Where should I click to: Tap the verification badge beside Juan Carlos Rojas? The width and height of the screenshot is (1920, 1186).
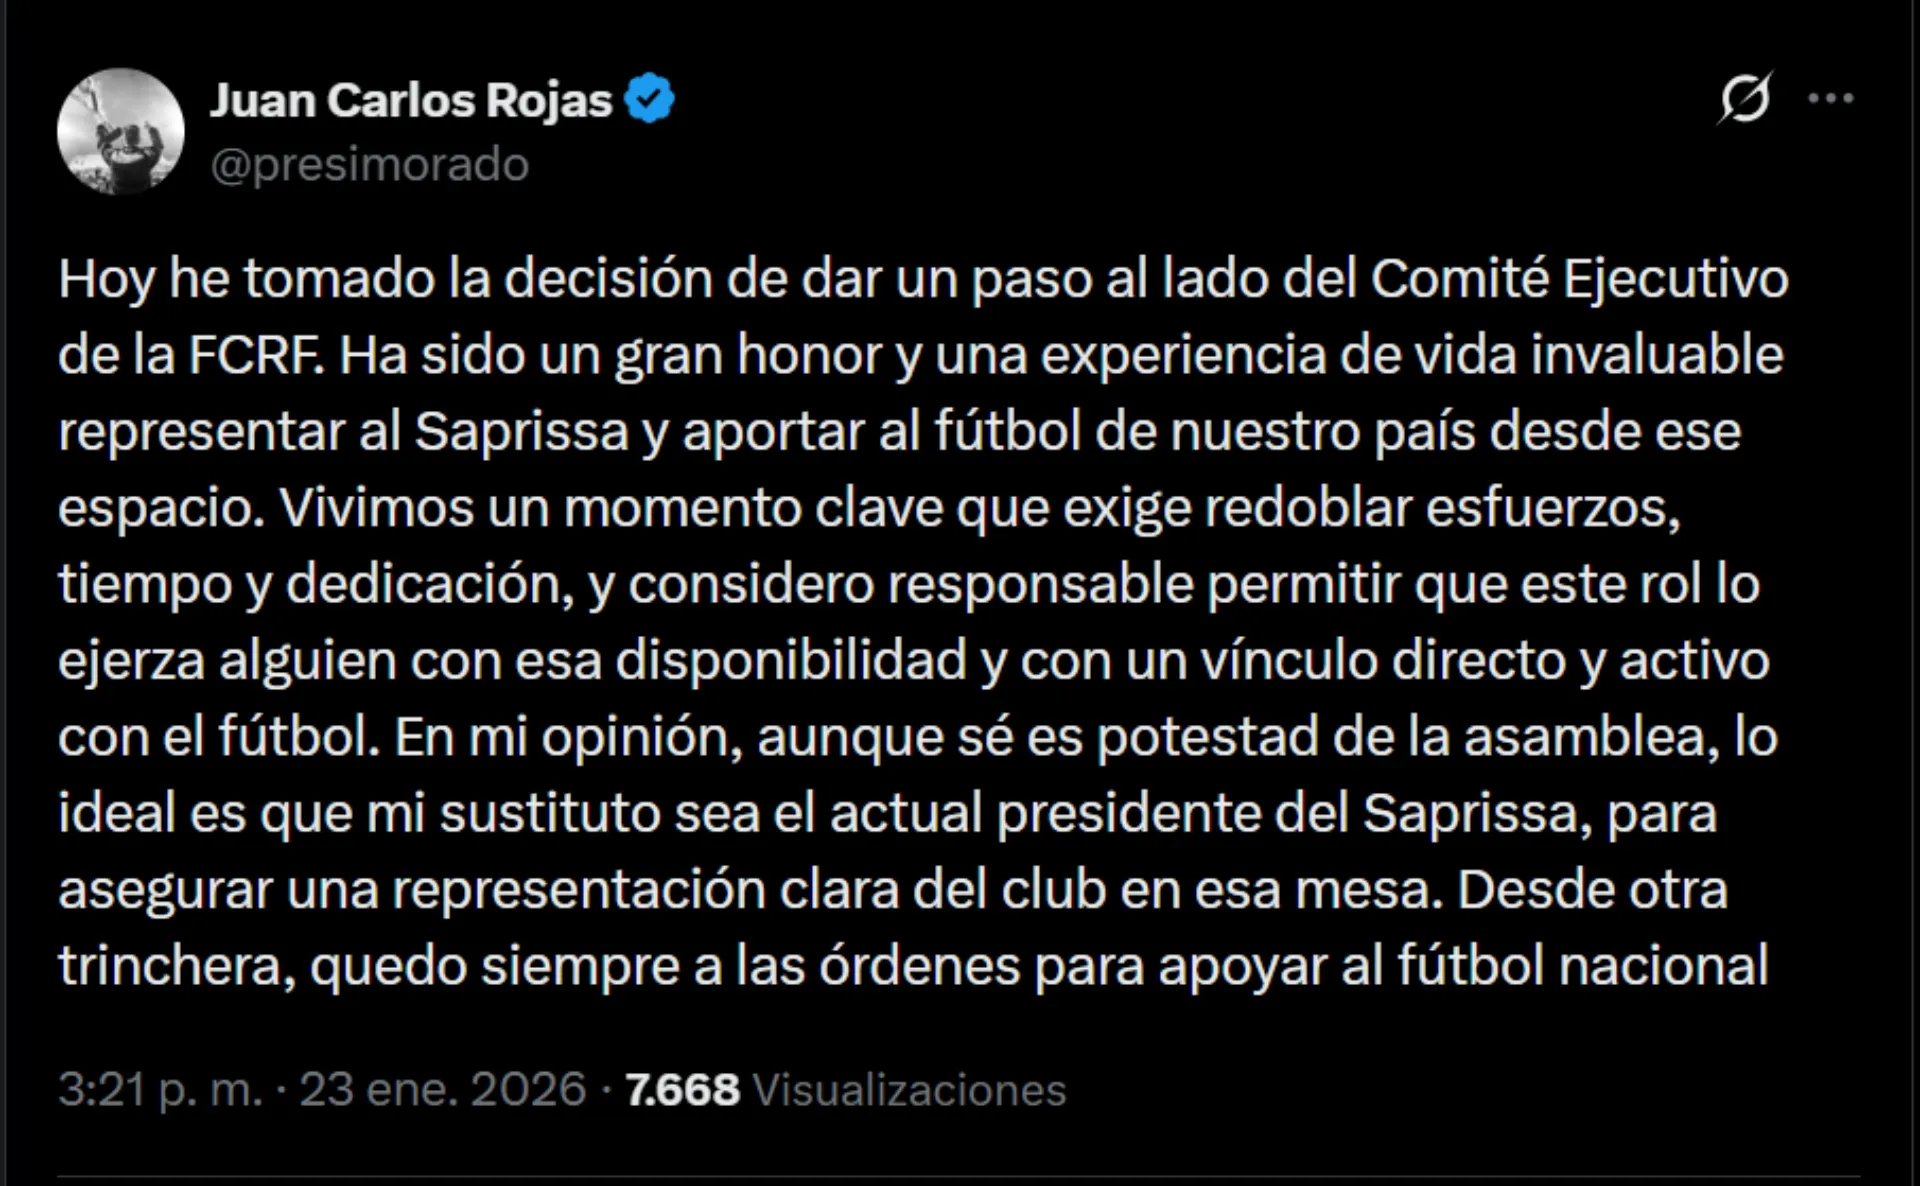[x=651, y=97]
